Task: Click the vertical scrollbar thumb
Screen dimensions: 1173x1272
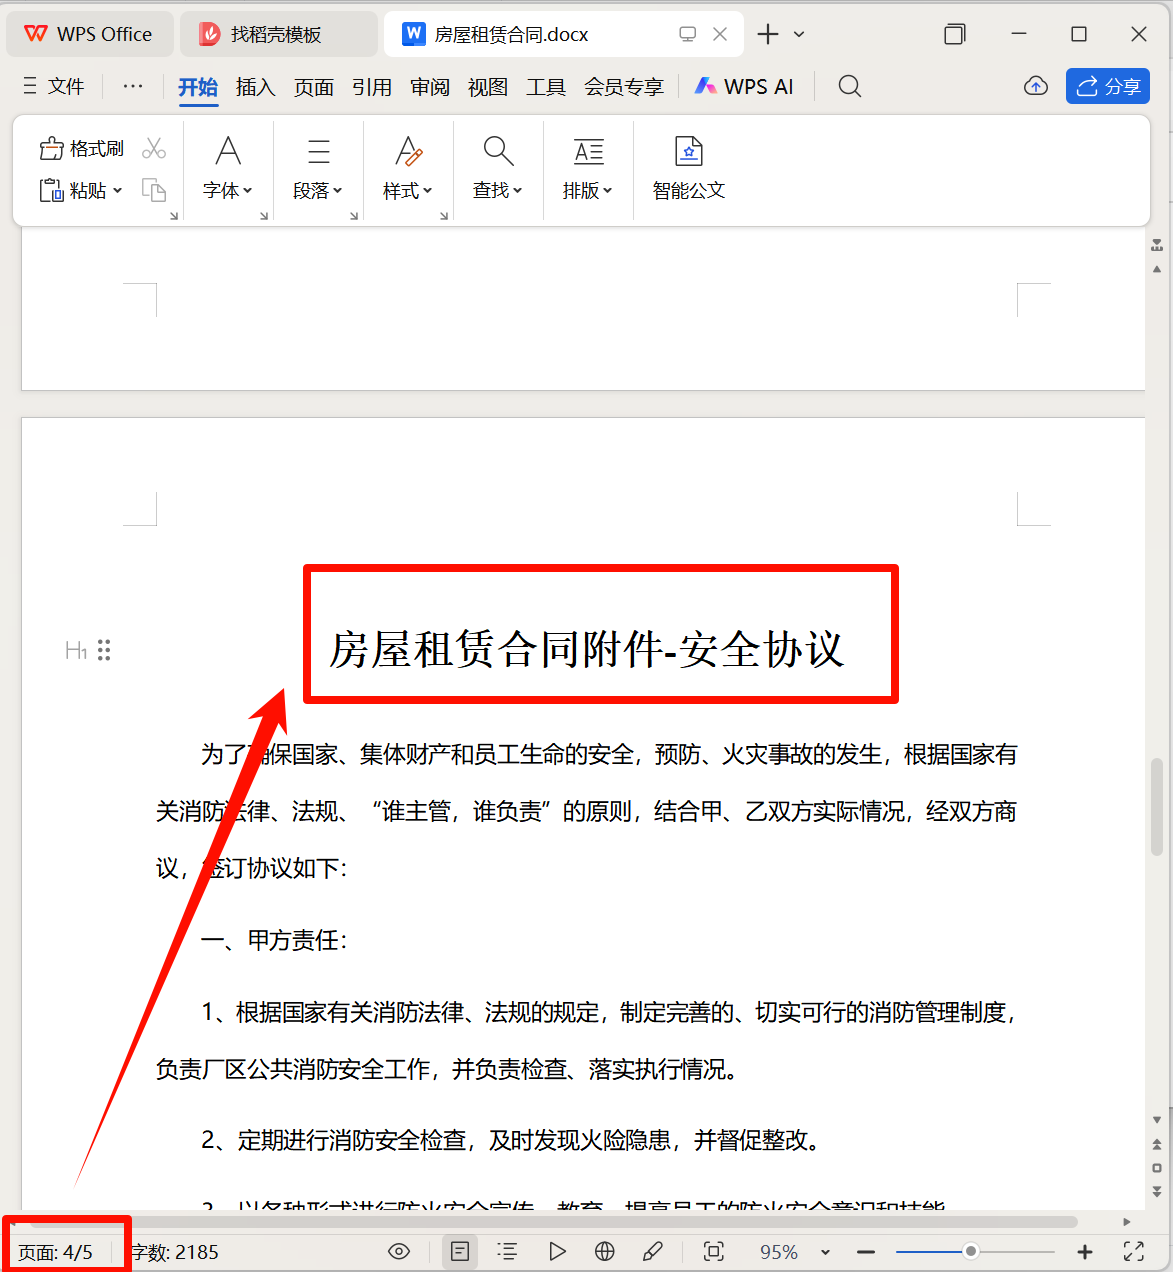Action: (1157, 807)
